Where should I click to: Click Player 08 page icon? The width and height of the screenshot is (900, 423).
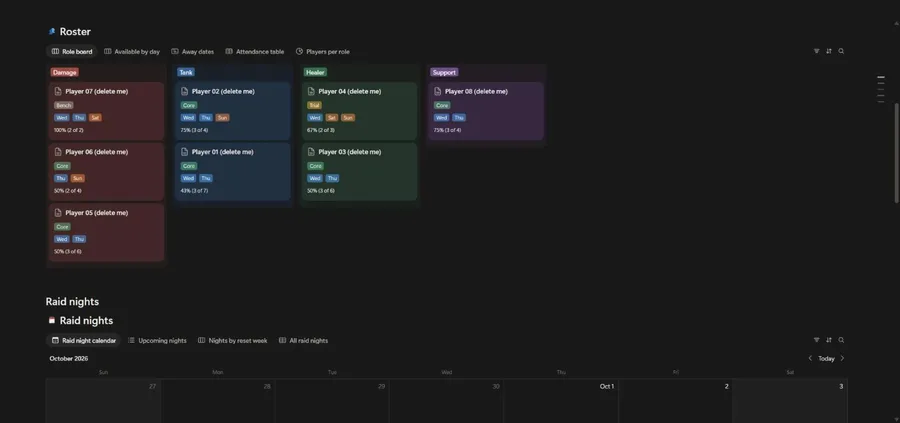pos(437,91)
